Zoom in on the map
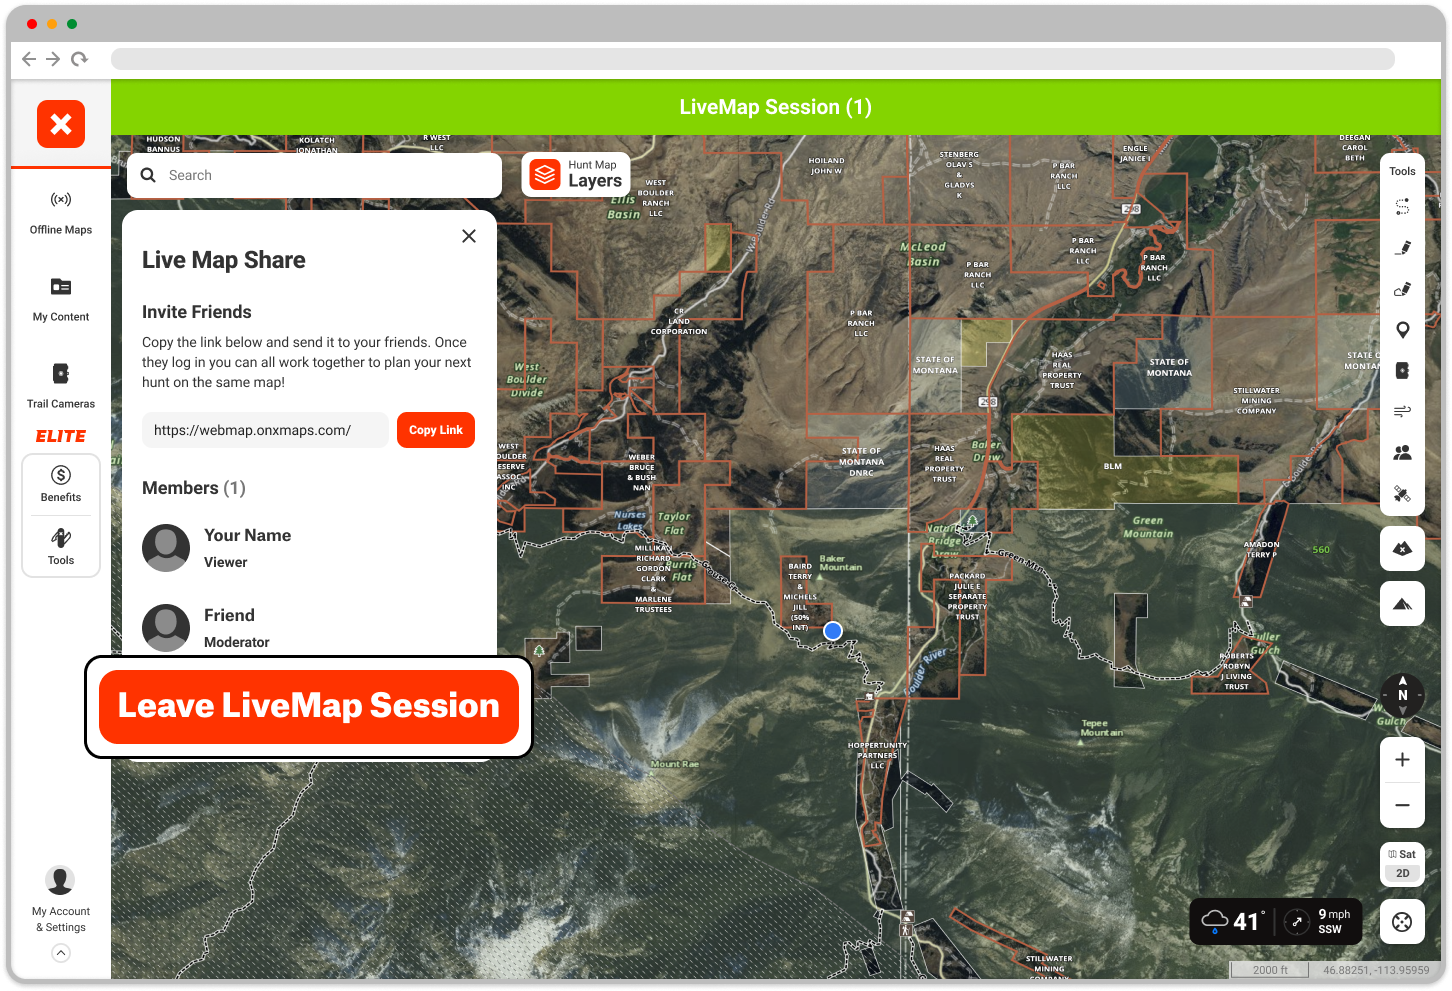Viewport: 1452px width, 991px height. (1402, 760)
